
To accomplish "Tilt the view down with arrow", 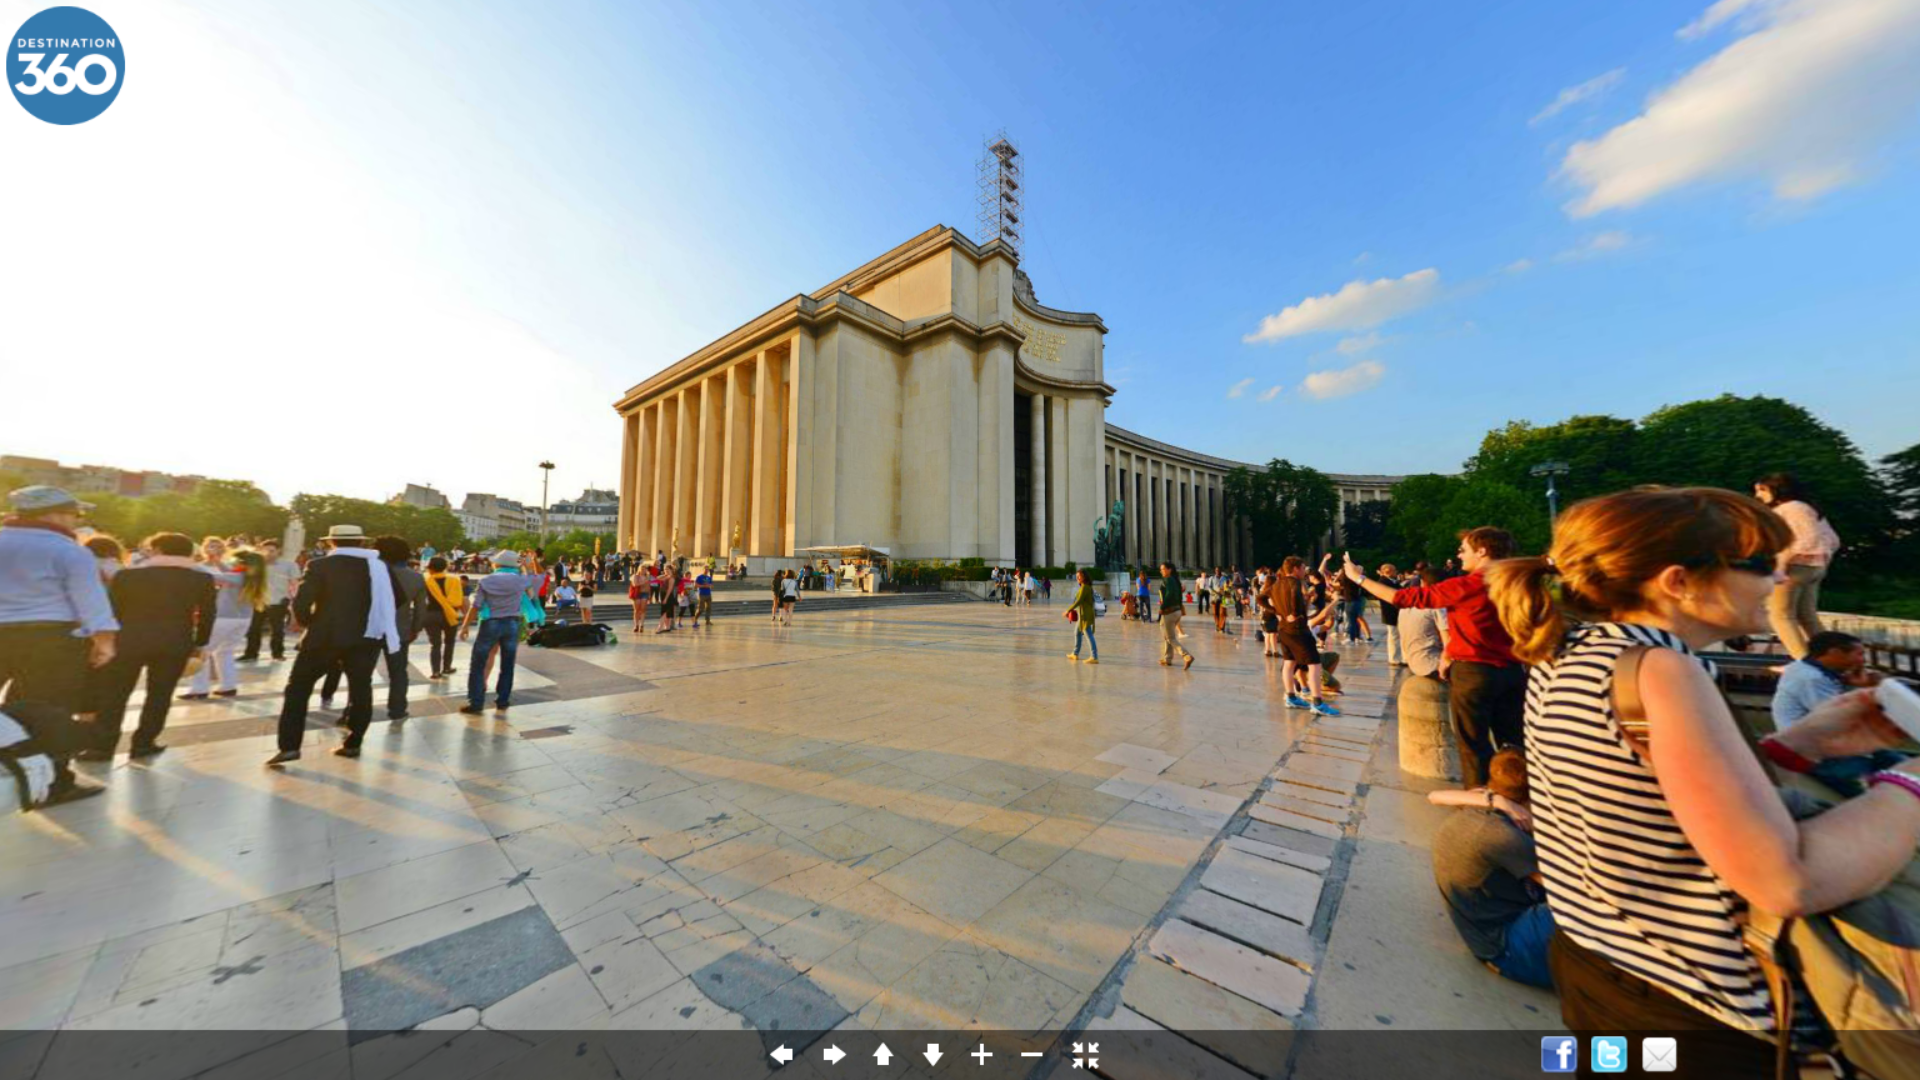I will pyautogui.click(x=933, y=1054).
